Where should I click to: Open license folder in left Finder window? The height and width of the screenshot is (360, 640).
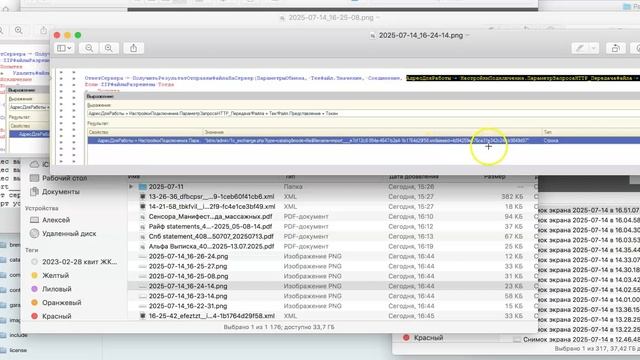18,350
